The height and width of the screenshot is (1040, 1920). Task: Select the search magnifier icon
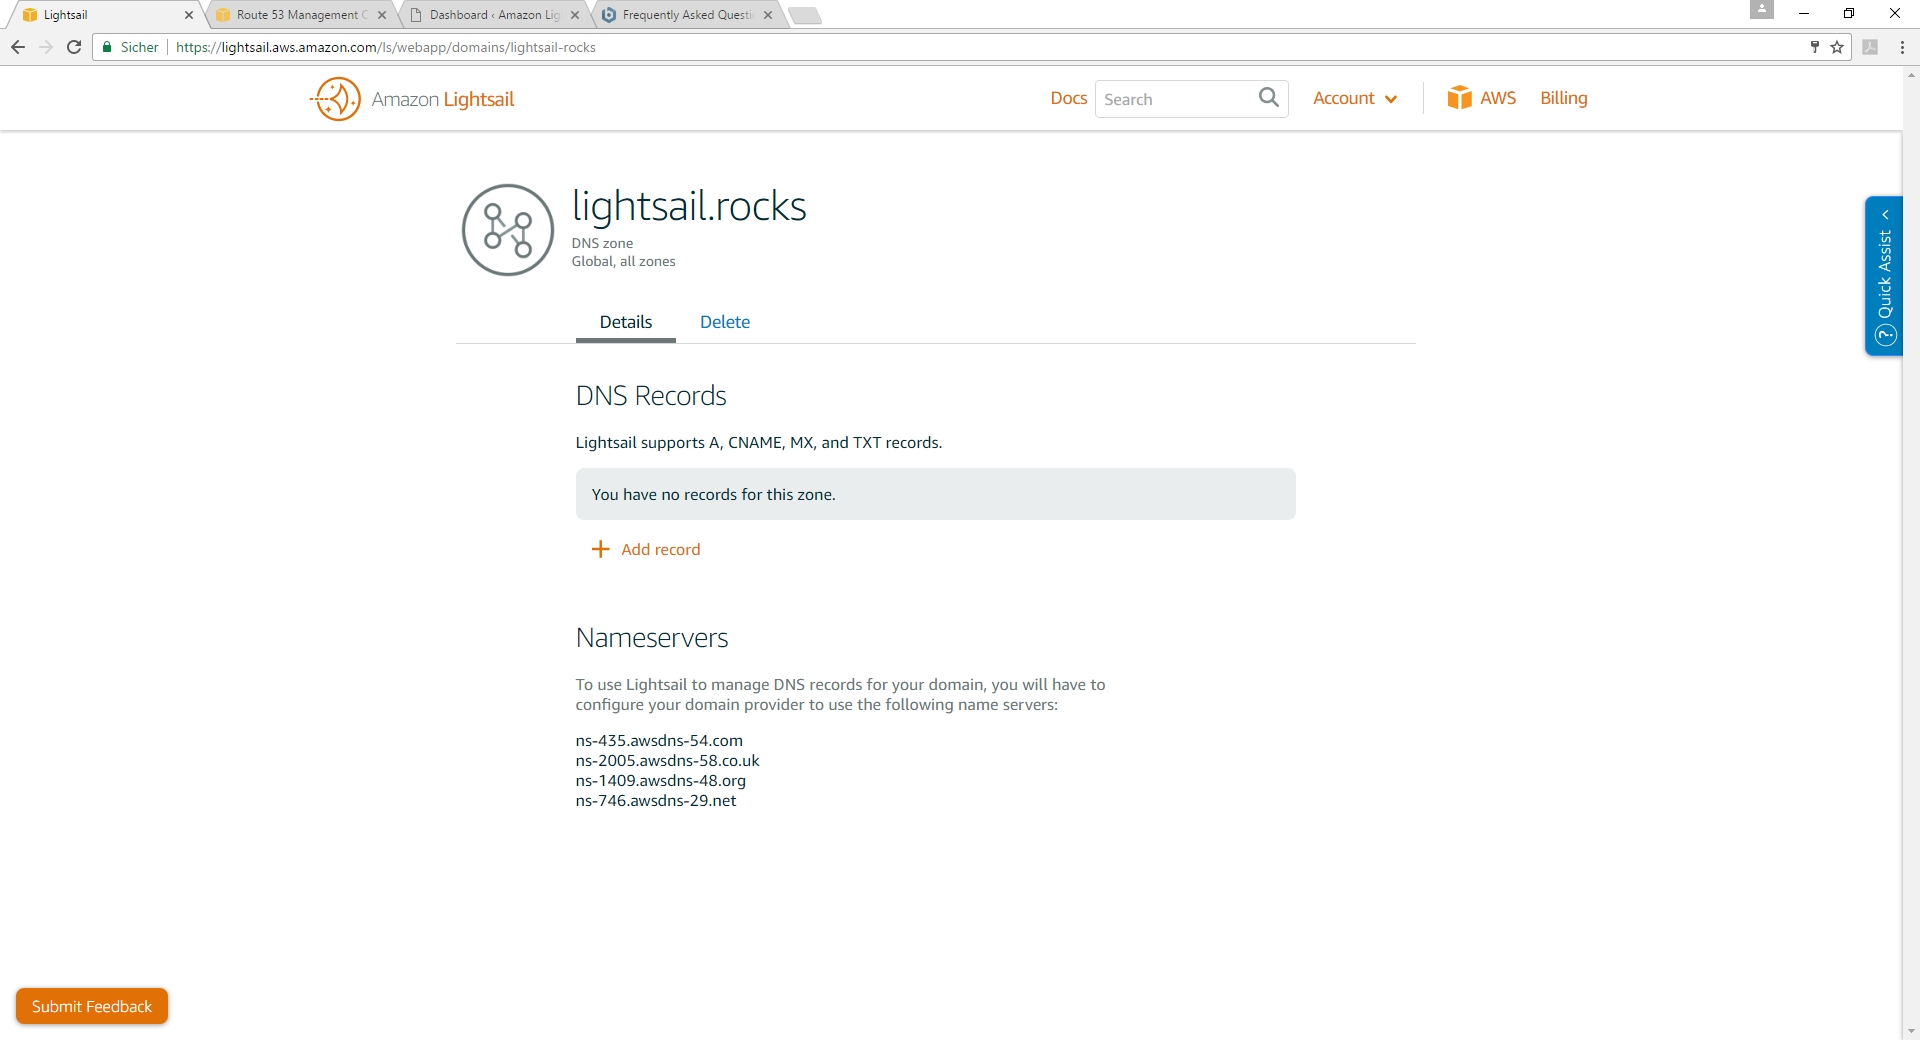tap(1268, 98)
